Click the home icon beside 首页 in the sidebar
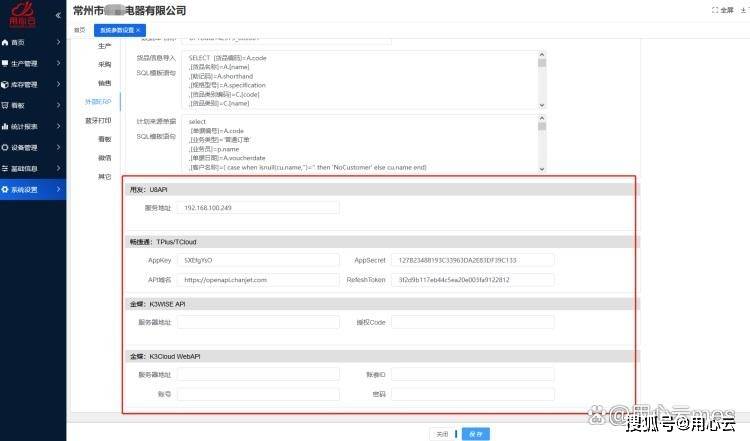This screenshot has height=441, width=750. (5, 42)
